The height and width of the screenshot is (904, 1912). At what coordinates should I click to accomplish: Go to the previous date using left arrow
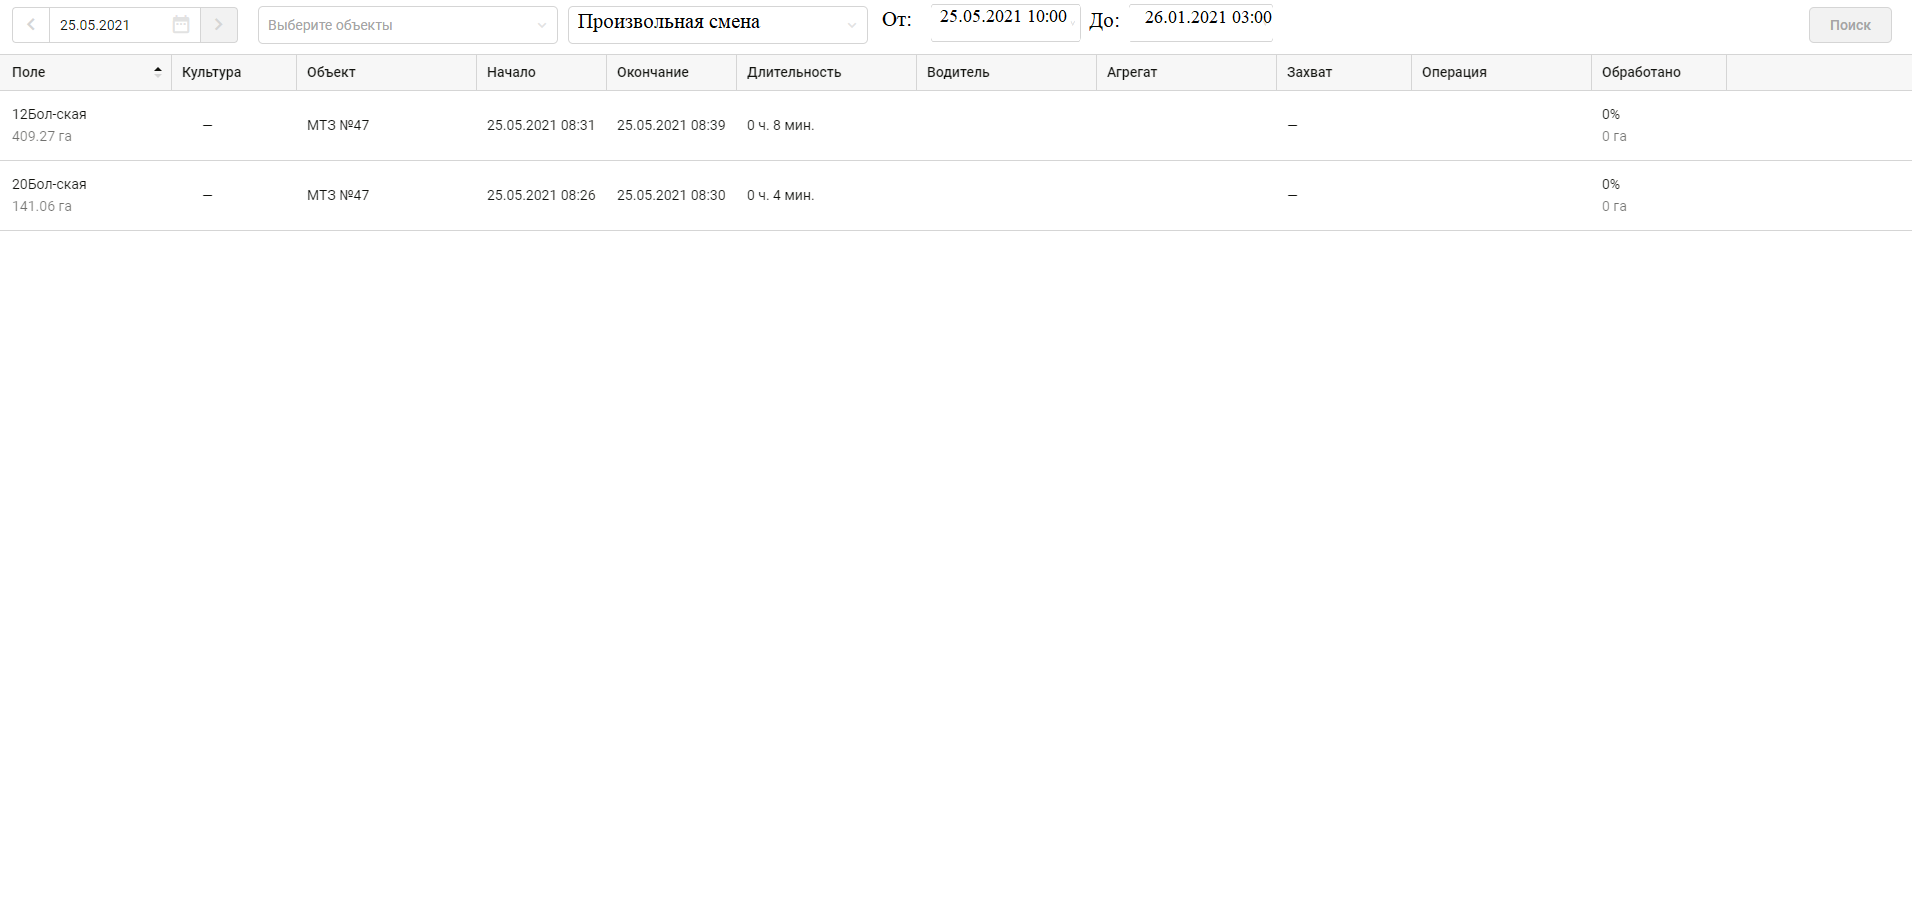31,25
